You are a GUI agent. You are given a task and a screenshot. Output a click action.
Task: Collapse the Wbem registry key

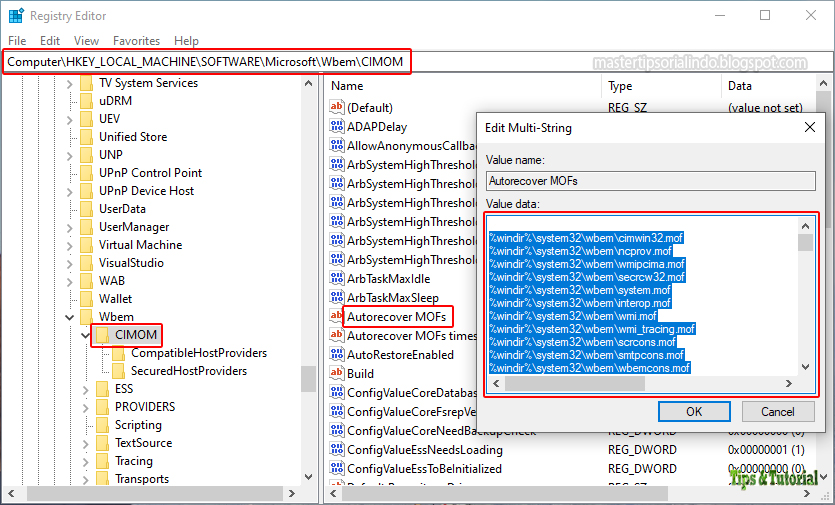tap(69, 317)
